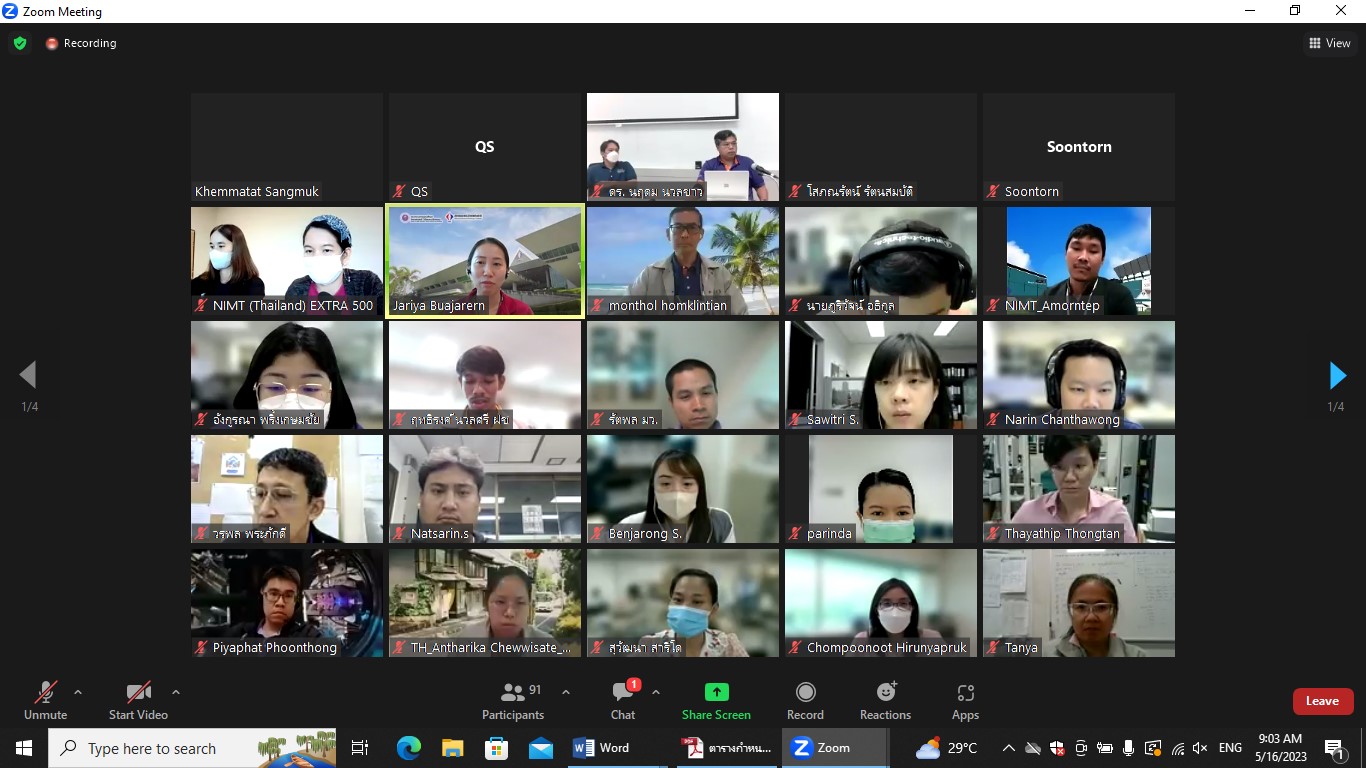Open Microsoft Edge from the taskbar
This screenshot has height=768, width=1366.
pyautogui.click(x=409, y=748)
